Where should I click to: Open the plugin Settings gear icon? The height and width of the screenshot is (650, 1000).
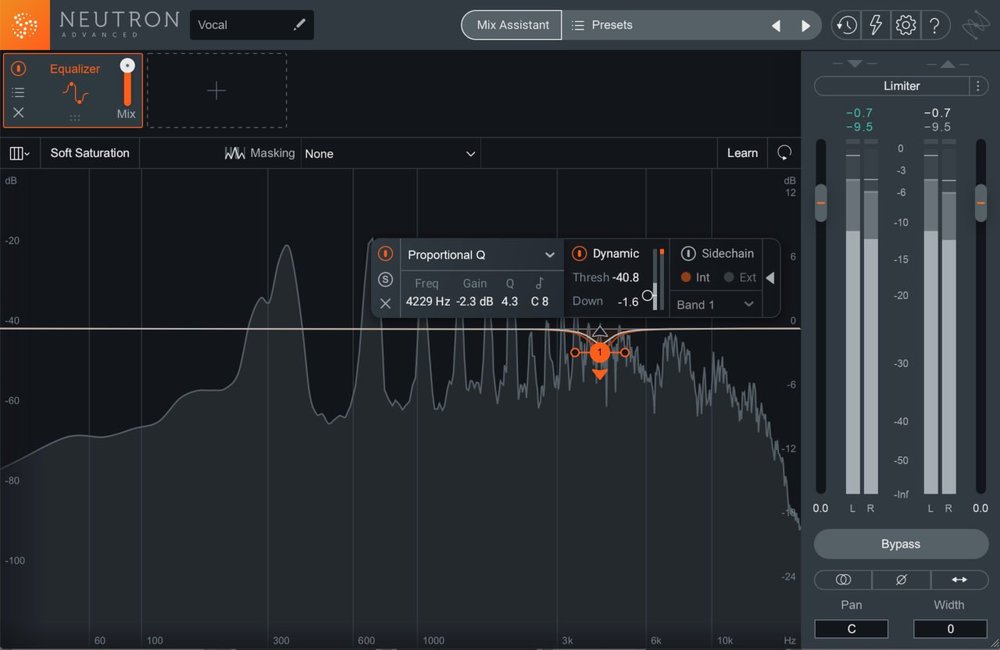(x=905, y=25)
